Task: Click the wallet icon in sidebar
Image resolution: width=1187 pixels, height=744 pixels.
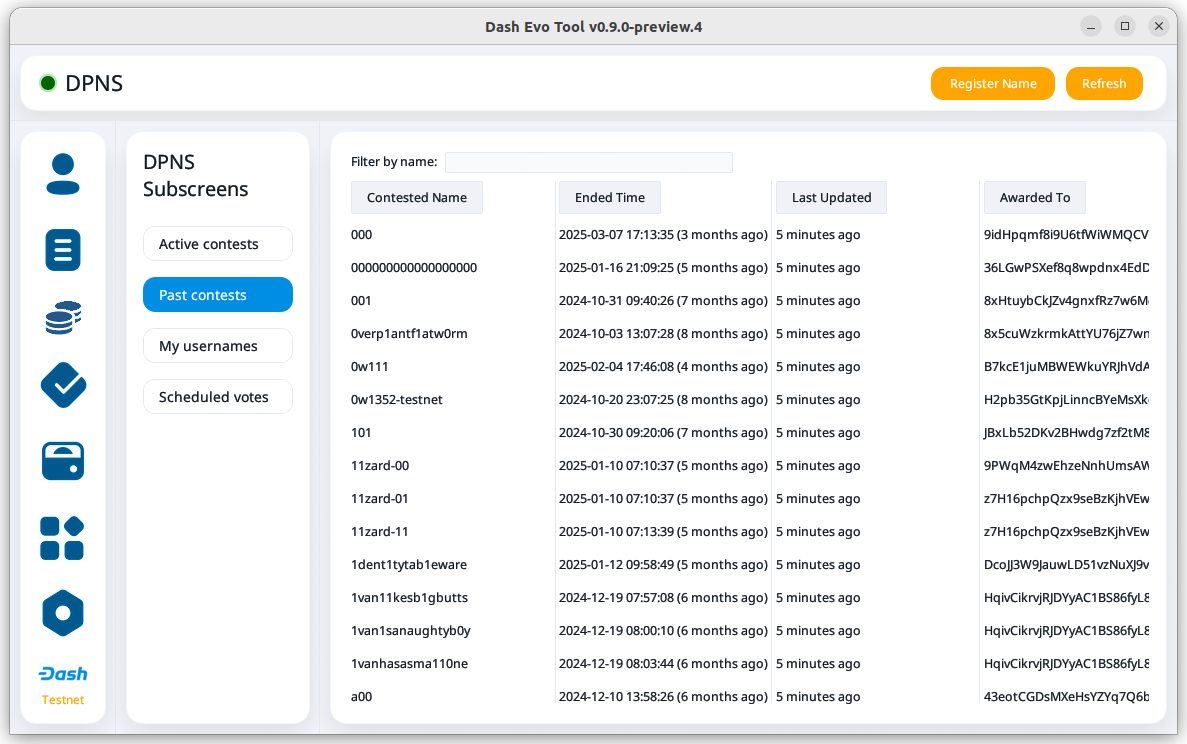Action: point(63,461)
